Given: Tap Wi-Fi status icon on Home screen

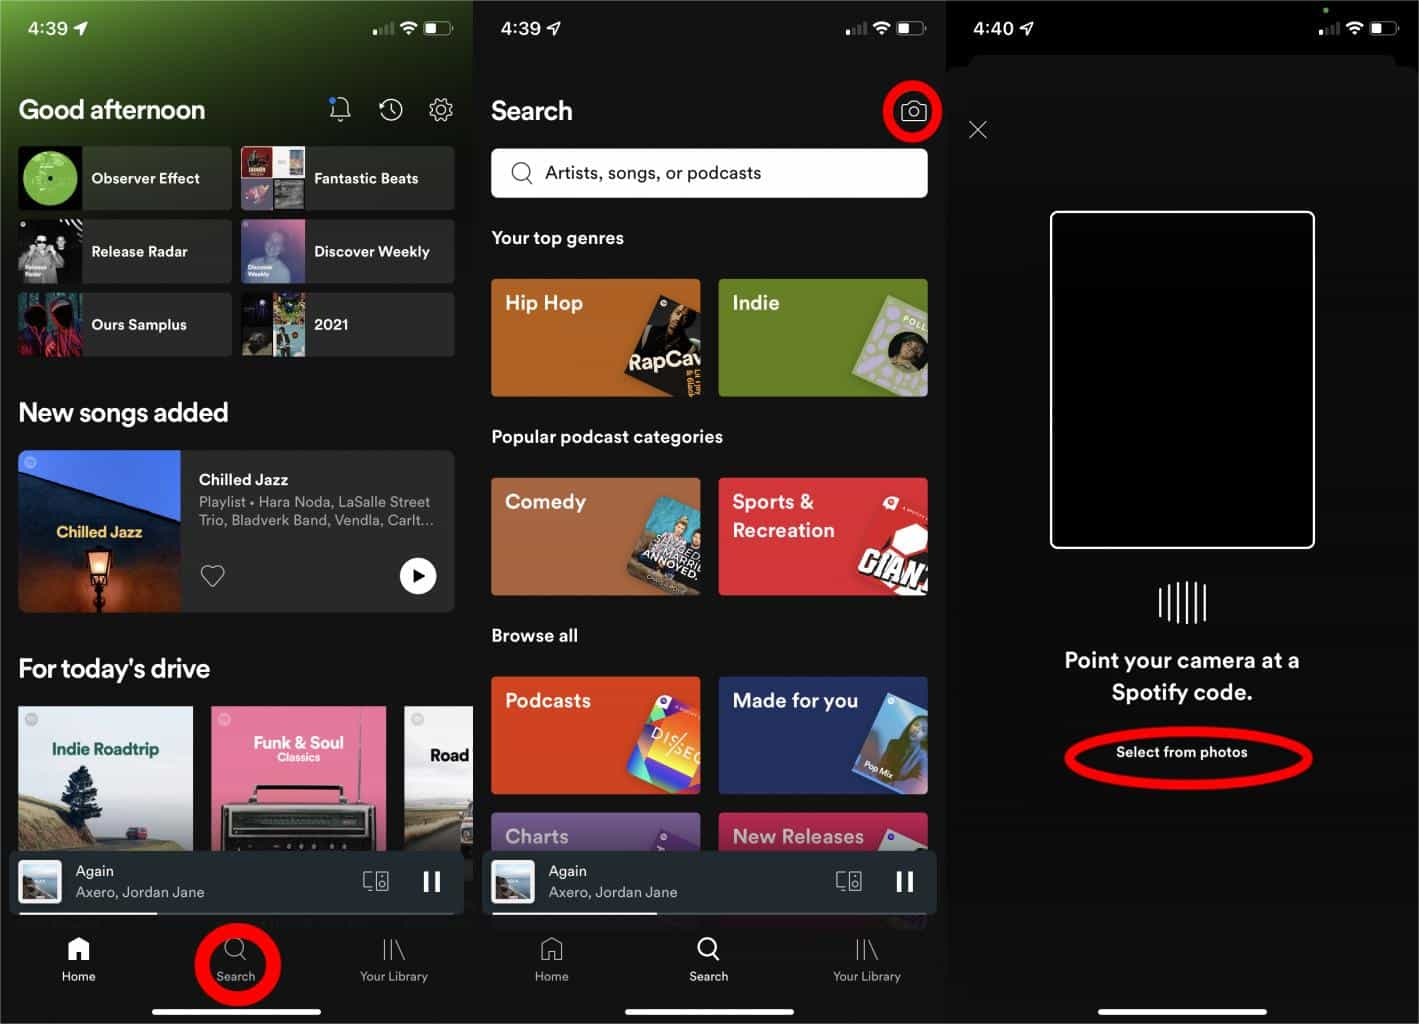Looking at the screenshot, I should (x=408, y=29).
